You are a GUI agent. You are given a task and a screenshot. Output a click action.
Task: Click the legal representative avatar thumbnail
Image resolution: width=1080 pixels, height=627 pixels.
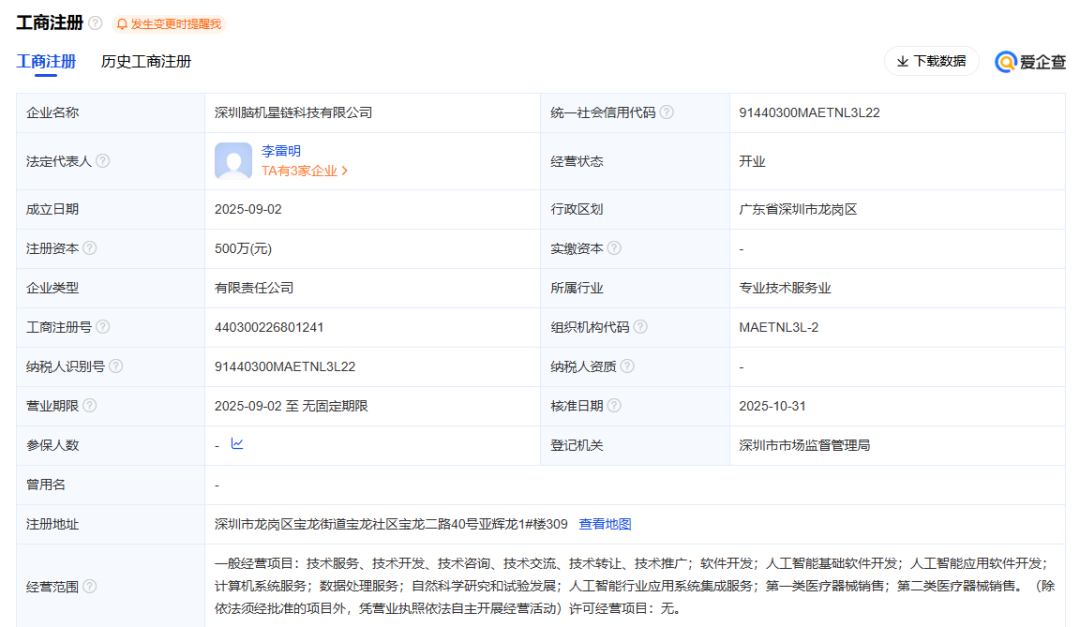(232, 160)
